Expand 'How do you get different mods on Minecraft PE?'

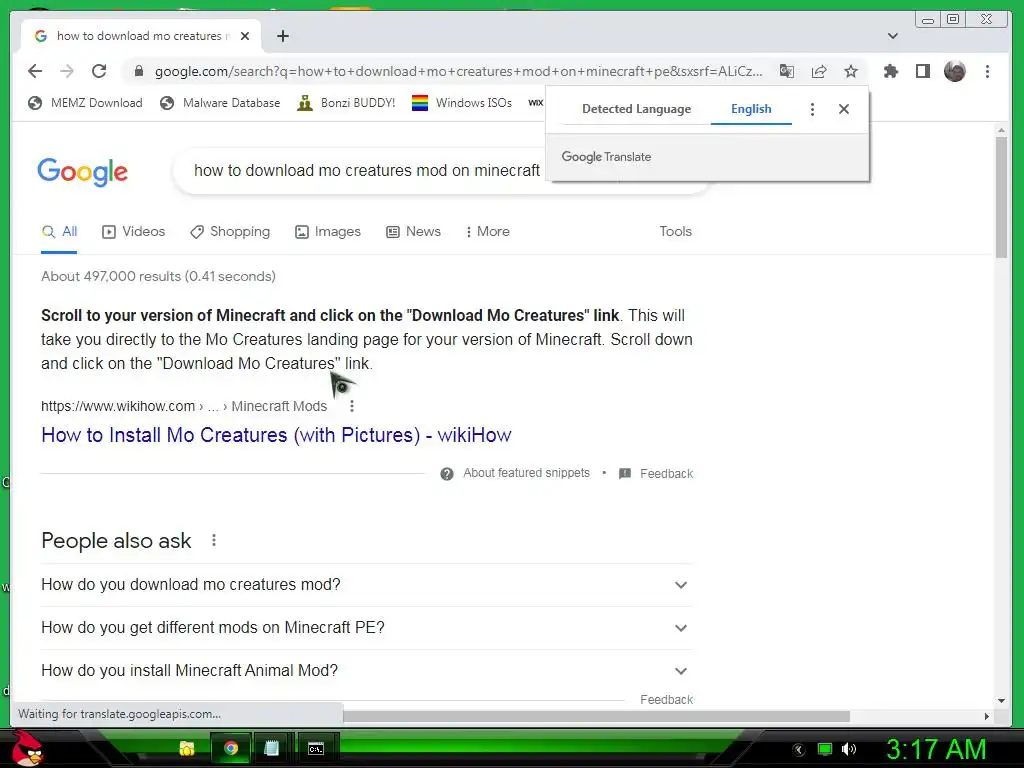point(366,628)
